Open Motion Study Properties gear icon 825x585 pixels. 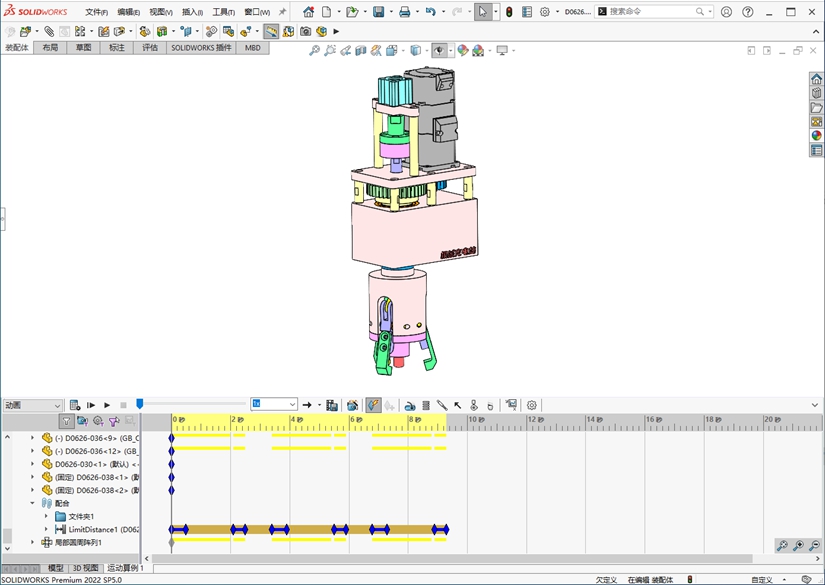pos(532,405)
